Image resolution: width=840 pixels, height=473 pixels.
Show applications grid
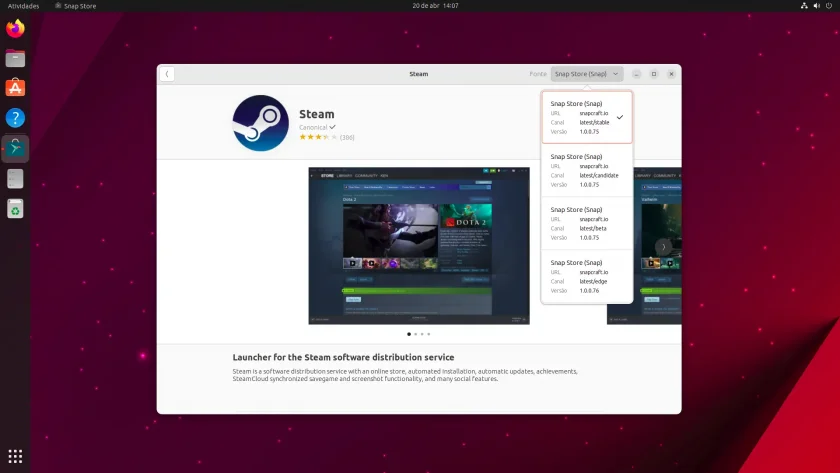click(x=15, y=456)
